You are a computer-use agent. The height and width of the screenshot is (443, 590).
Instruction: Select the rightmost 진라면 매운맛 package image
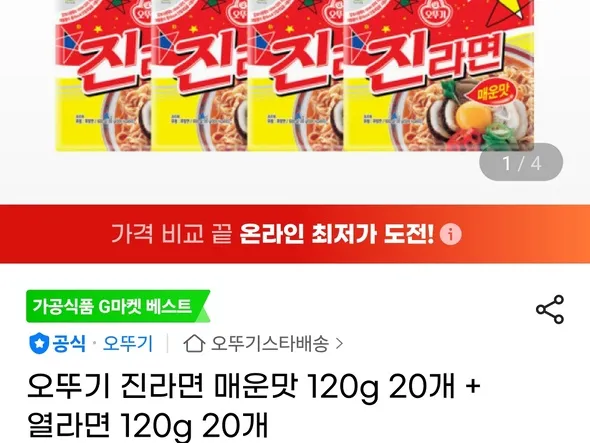pyautogui.click(x=439, y=75)
